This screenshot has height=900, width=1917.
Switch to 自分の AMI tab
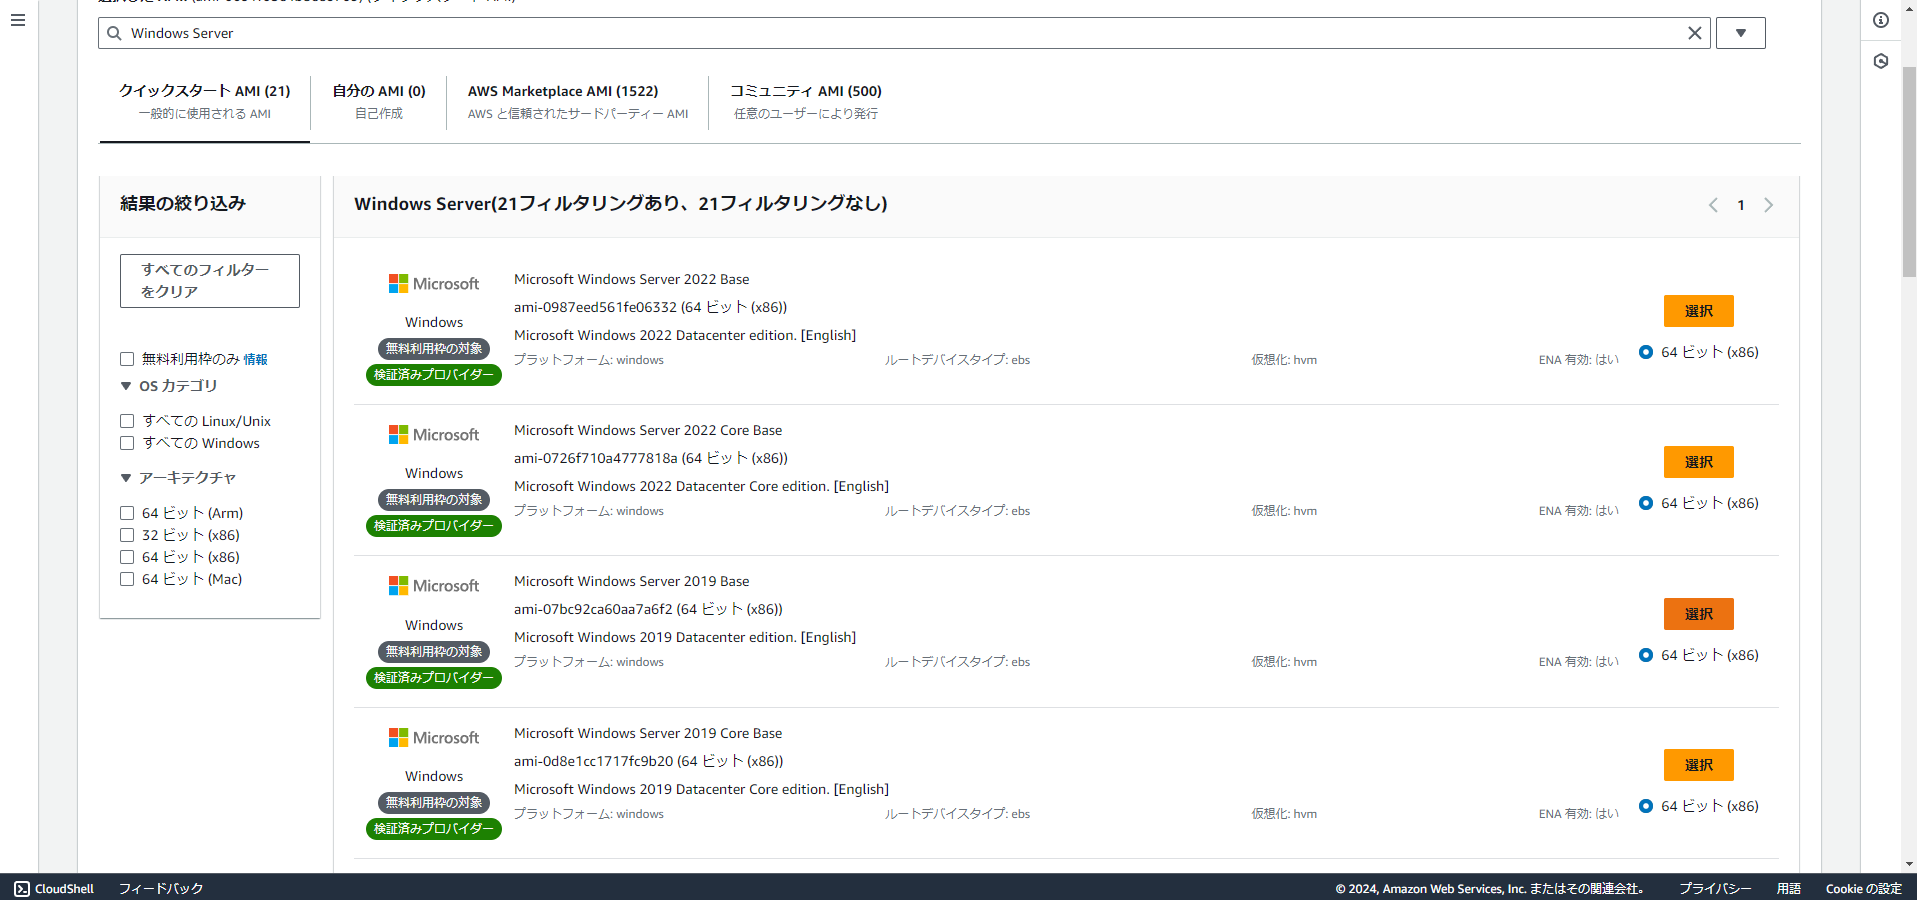point(379,102)
